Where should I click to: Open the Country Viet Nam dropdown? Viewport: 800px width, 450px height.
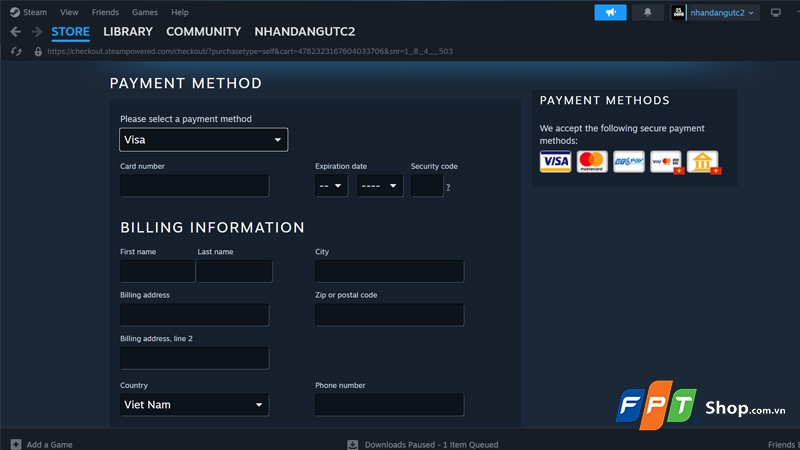194,405
